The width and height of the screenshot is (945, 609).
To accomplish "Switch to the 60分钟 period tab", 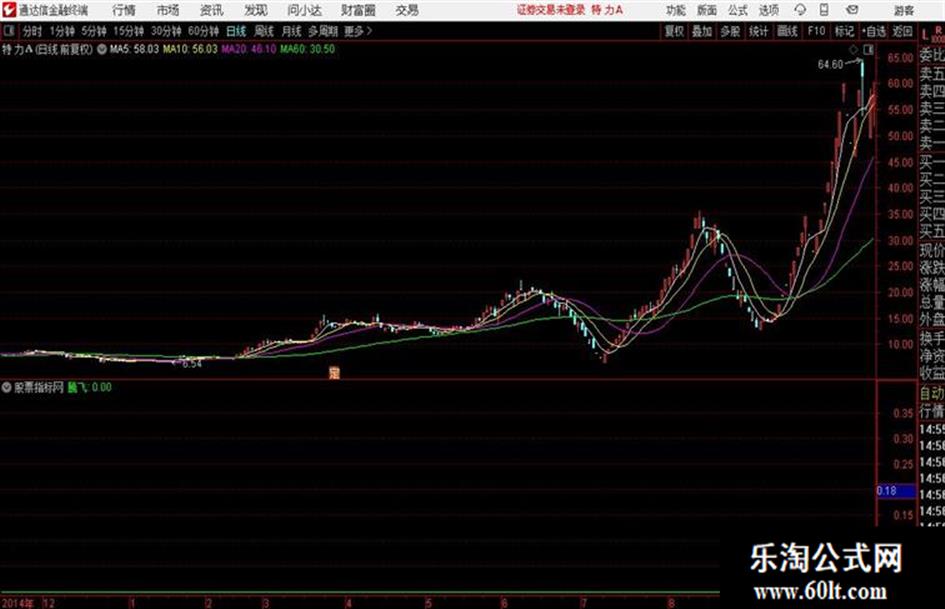I will [203, 31].
